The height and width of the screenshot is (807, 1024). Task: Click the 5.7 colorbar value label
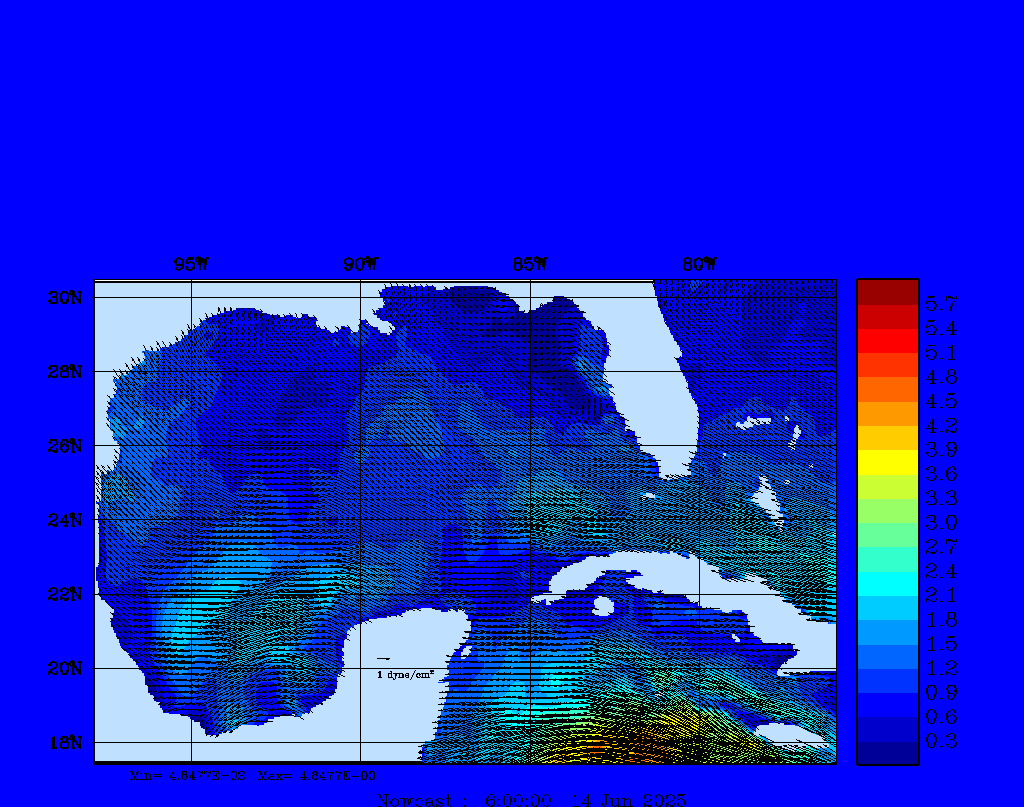pos(941,303)
